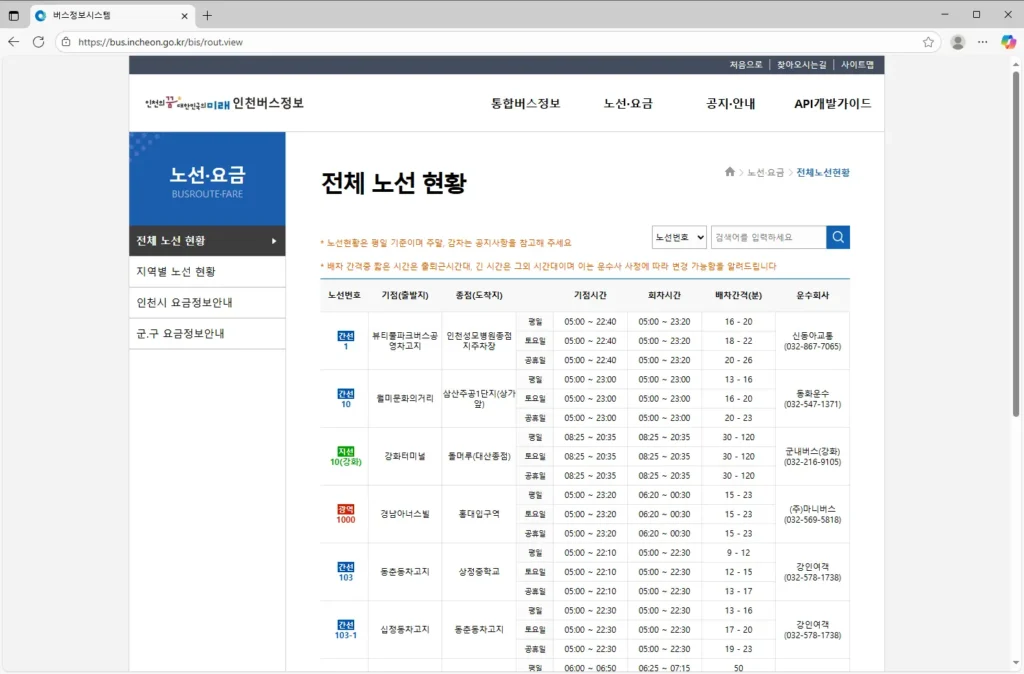Open the 노선번호 search dropdown
The width and height of the screenshot is (1024, 674).
click(x=680, y=237)
